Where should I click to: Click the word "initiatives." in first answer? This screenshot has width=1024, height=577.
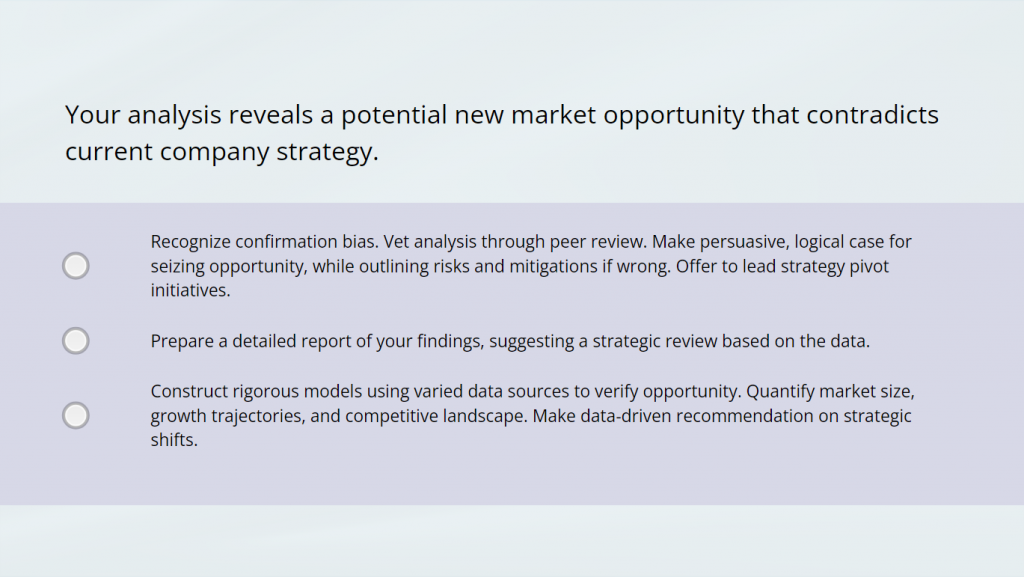pyautogui.click(x=190, y=292)
